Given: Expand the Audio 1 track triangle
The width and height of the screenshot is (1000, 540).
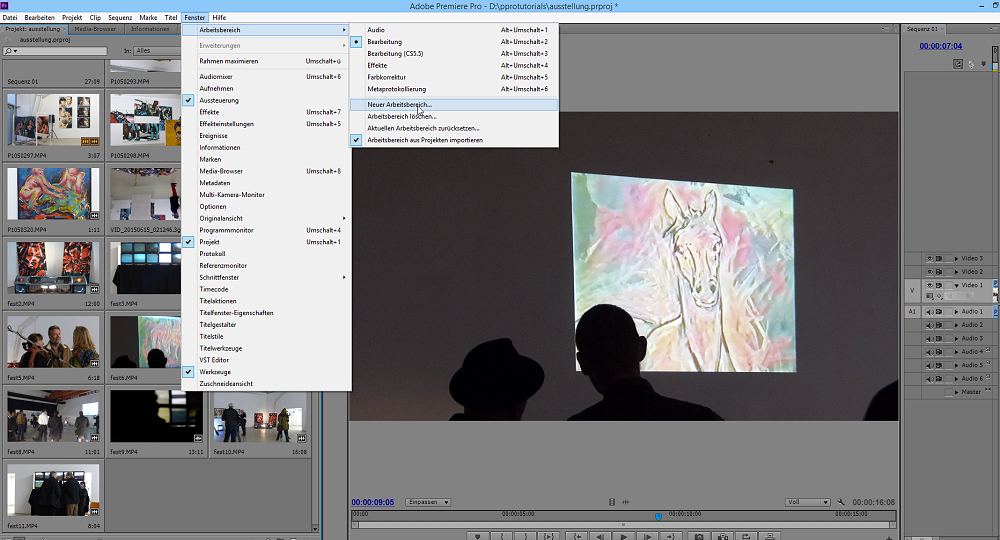Looking at the screenshot, I should [957, 312].
